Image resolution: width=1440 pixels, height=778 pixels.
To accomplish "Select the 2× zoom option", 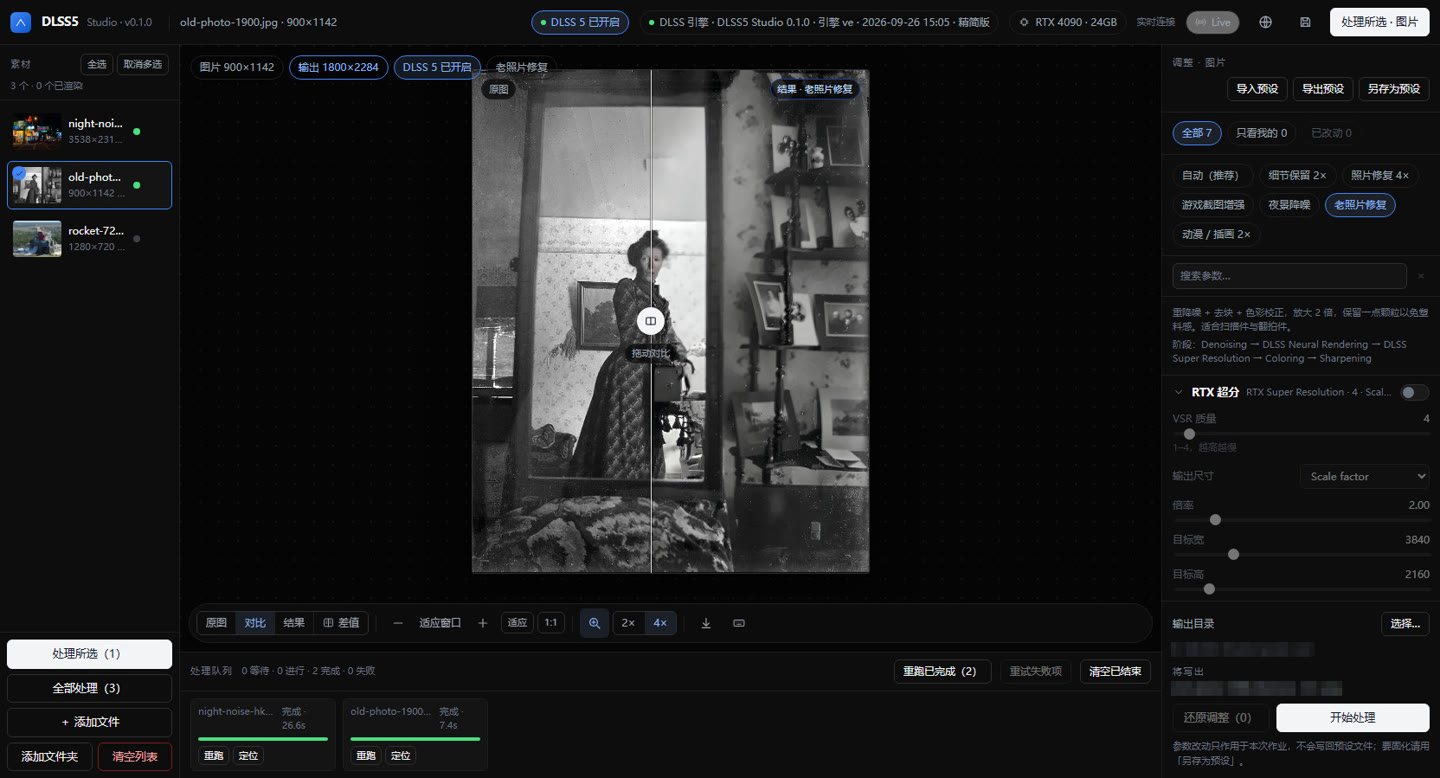I will point(628,623).
